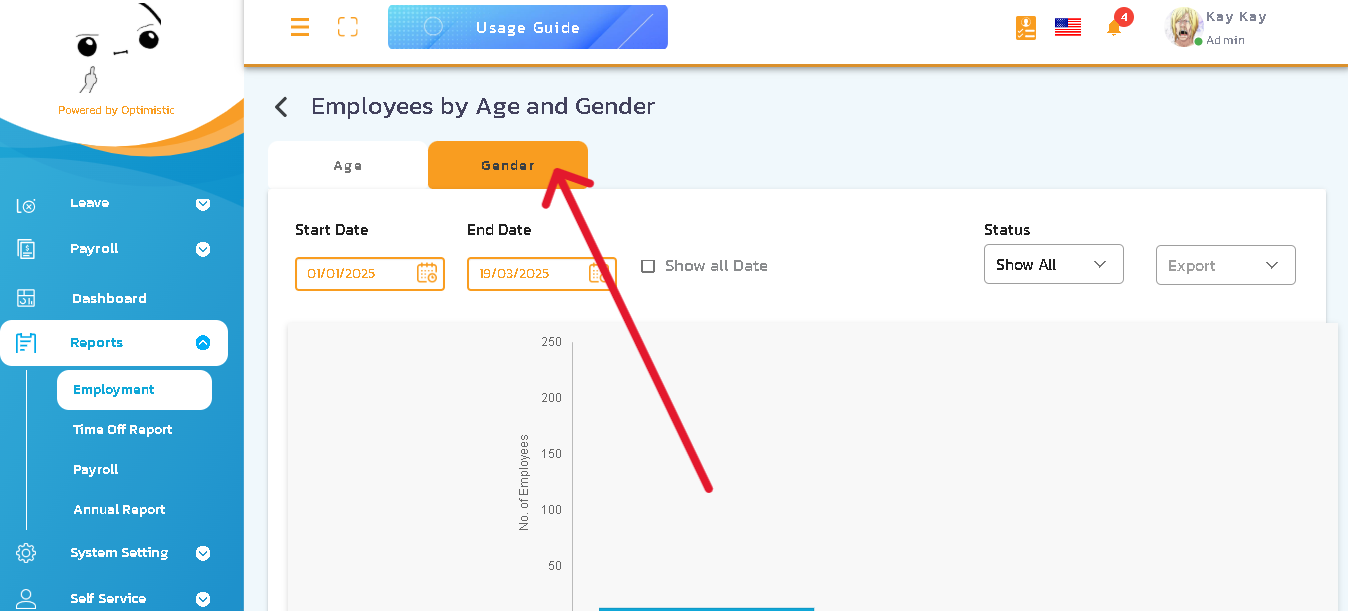Click the End Date input field

pyautogui.click(x=527, y=274)
